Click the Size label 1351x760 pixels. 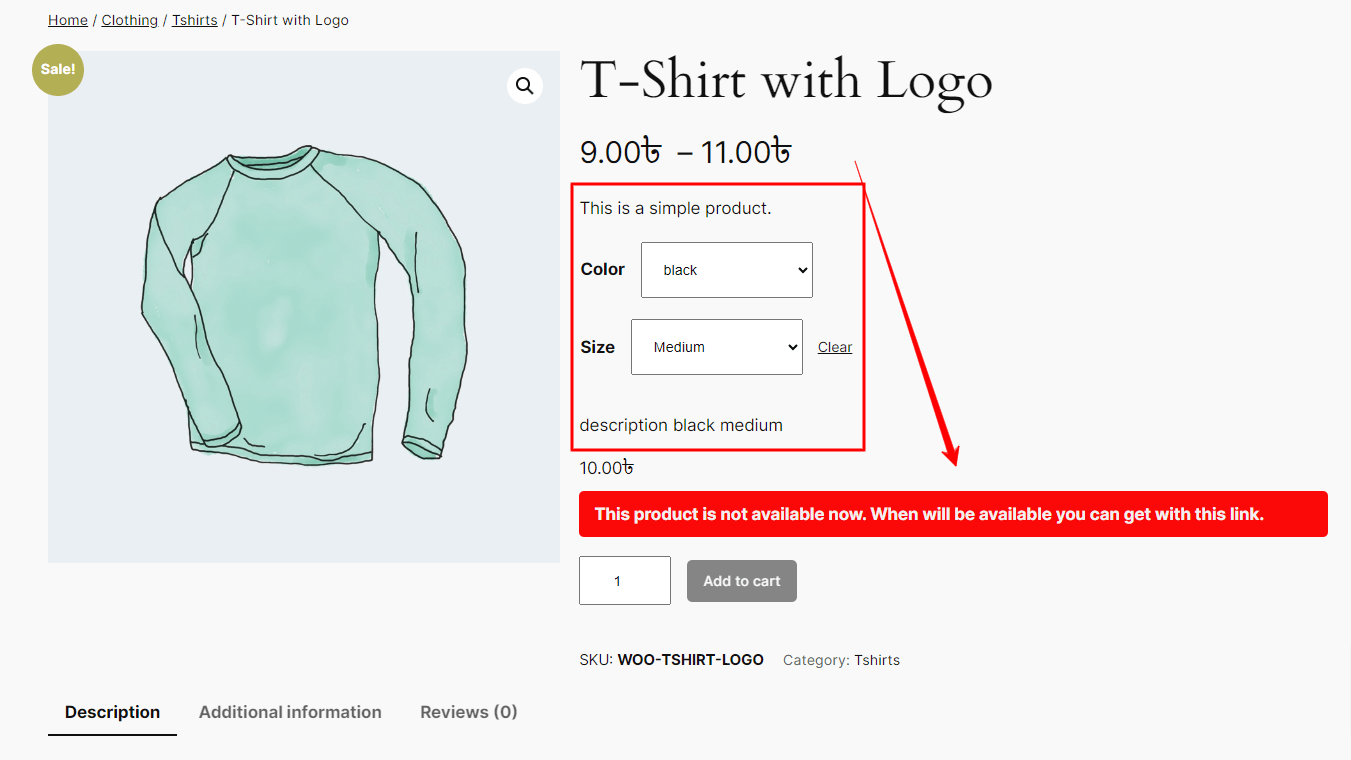(598, 347)
